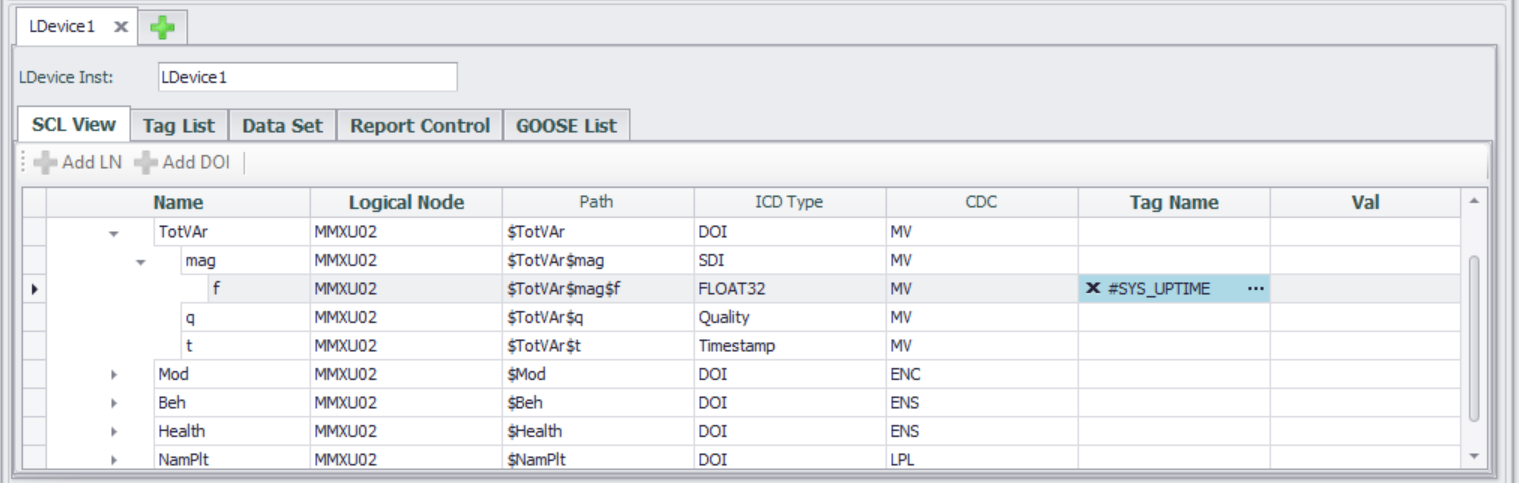
Task: Sort by the Logical Node column header
Action: [406, 203]
